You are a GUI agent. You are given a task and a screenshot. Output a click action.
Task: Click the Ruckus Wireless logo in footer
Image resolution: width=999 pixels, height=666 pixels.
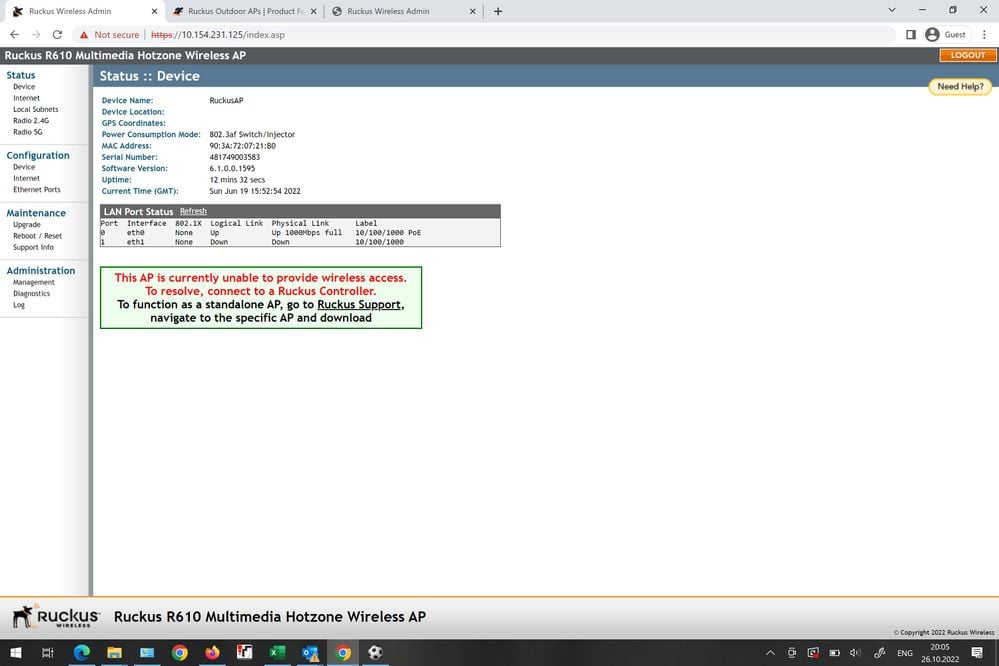(56, 616)
